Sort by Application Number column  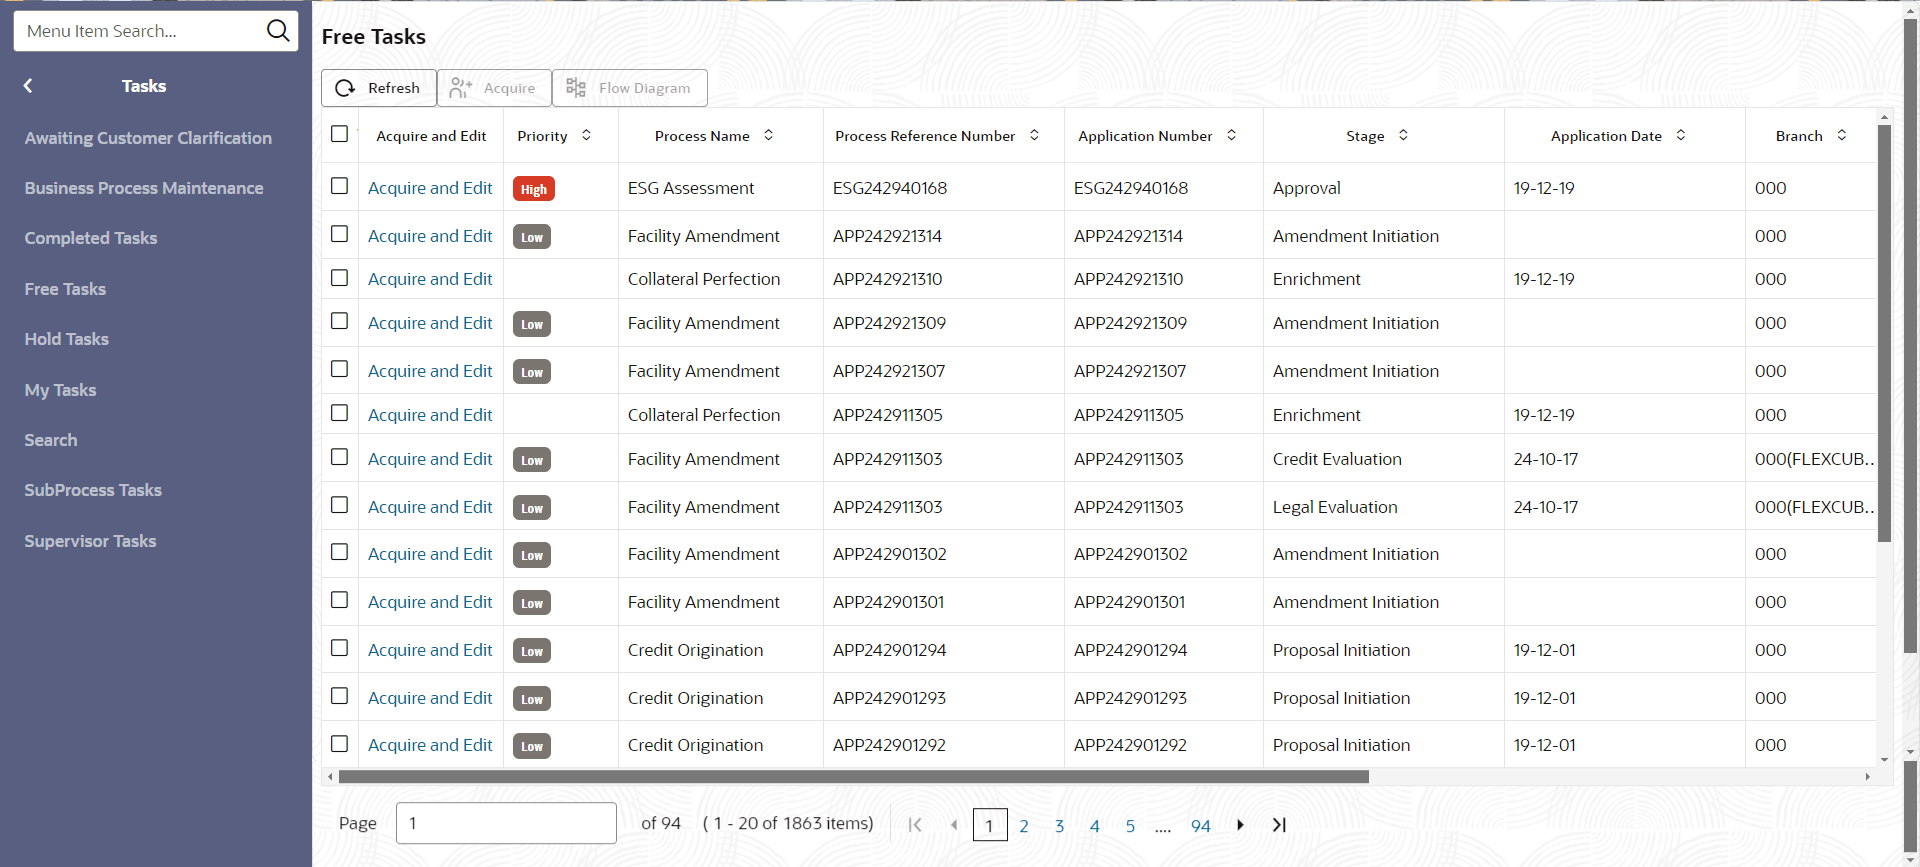[1231, 135]
